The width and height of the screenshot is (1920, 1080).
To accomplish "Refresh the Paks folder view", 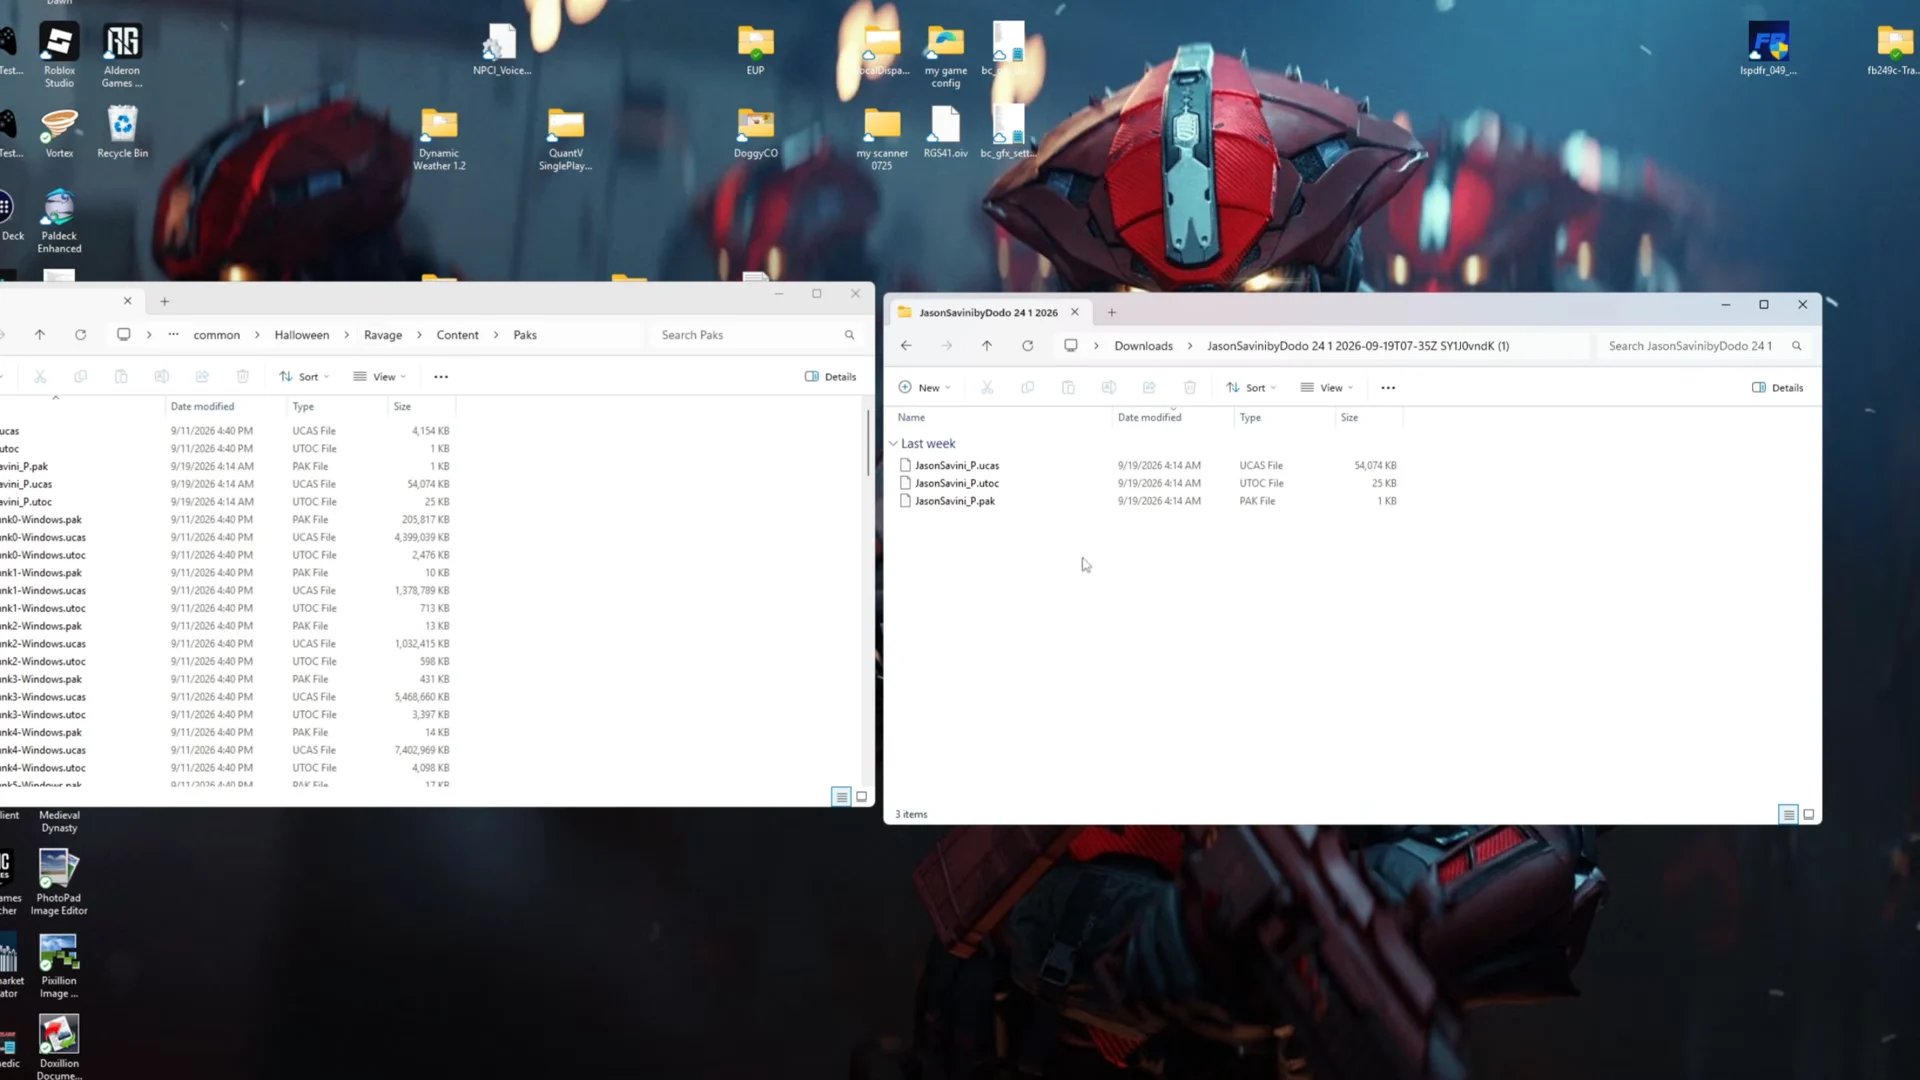I will point(80,335).
